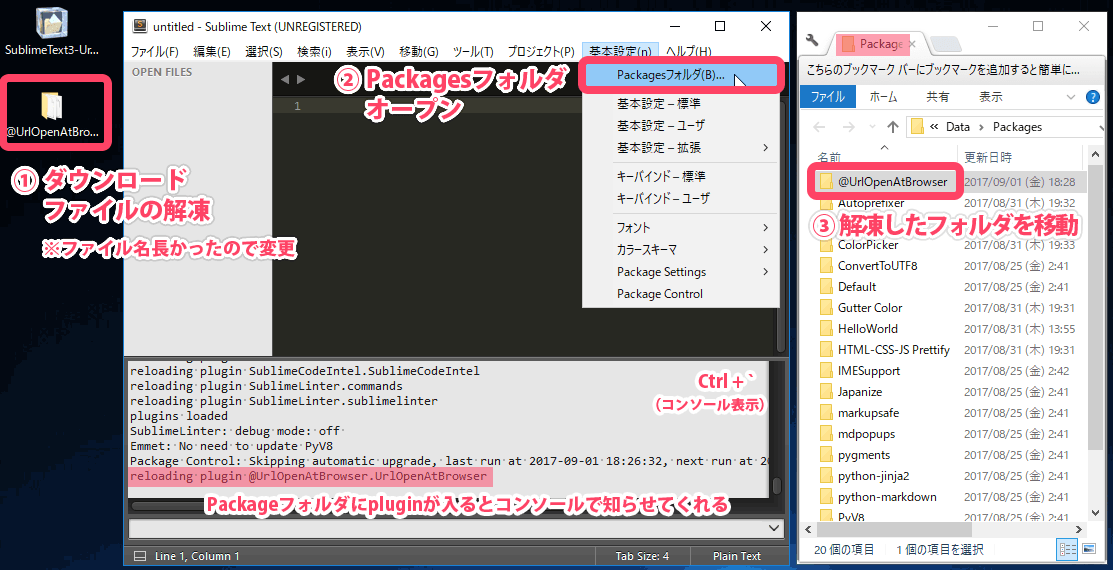Open the console input history dropdown
Image resolution: width=1113 pixels, height=570 pixels.
[774, 528]
